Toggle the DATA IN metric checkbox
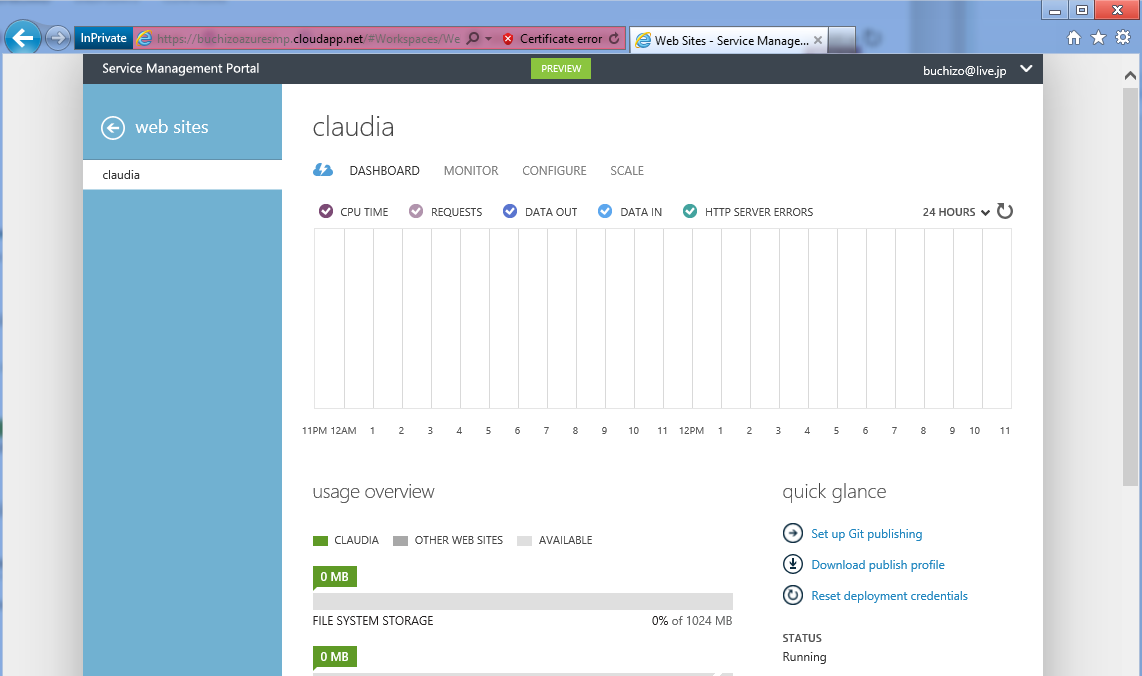 coord(605,211)
